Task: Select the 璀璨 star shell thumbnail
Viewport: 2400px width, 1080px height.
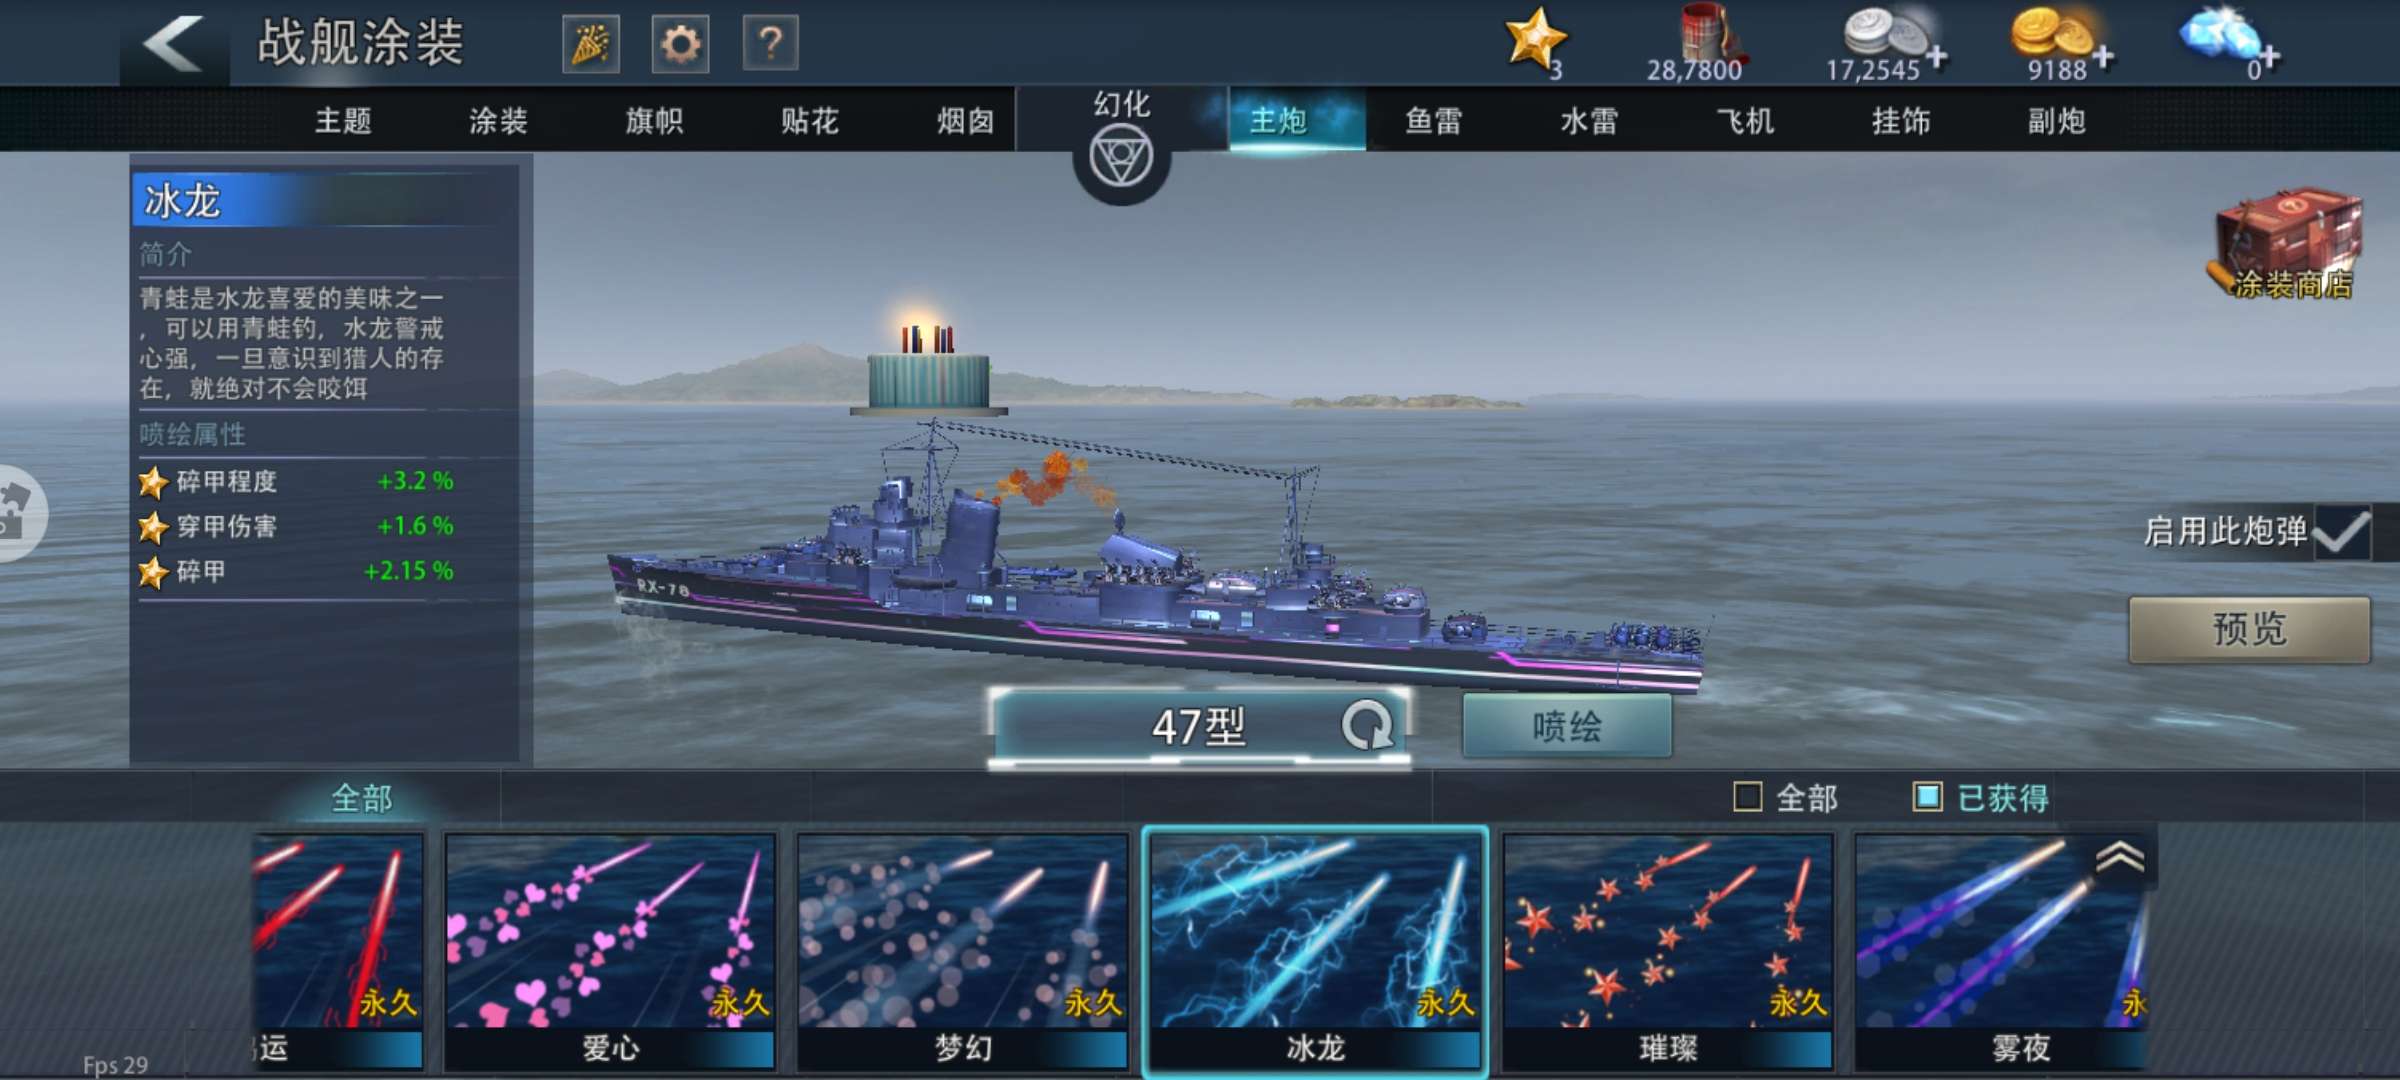Action: click(x=1668, y=952)
